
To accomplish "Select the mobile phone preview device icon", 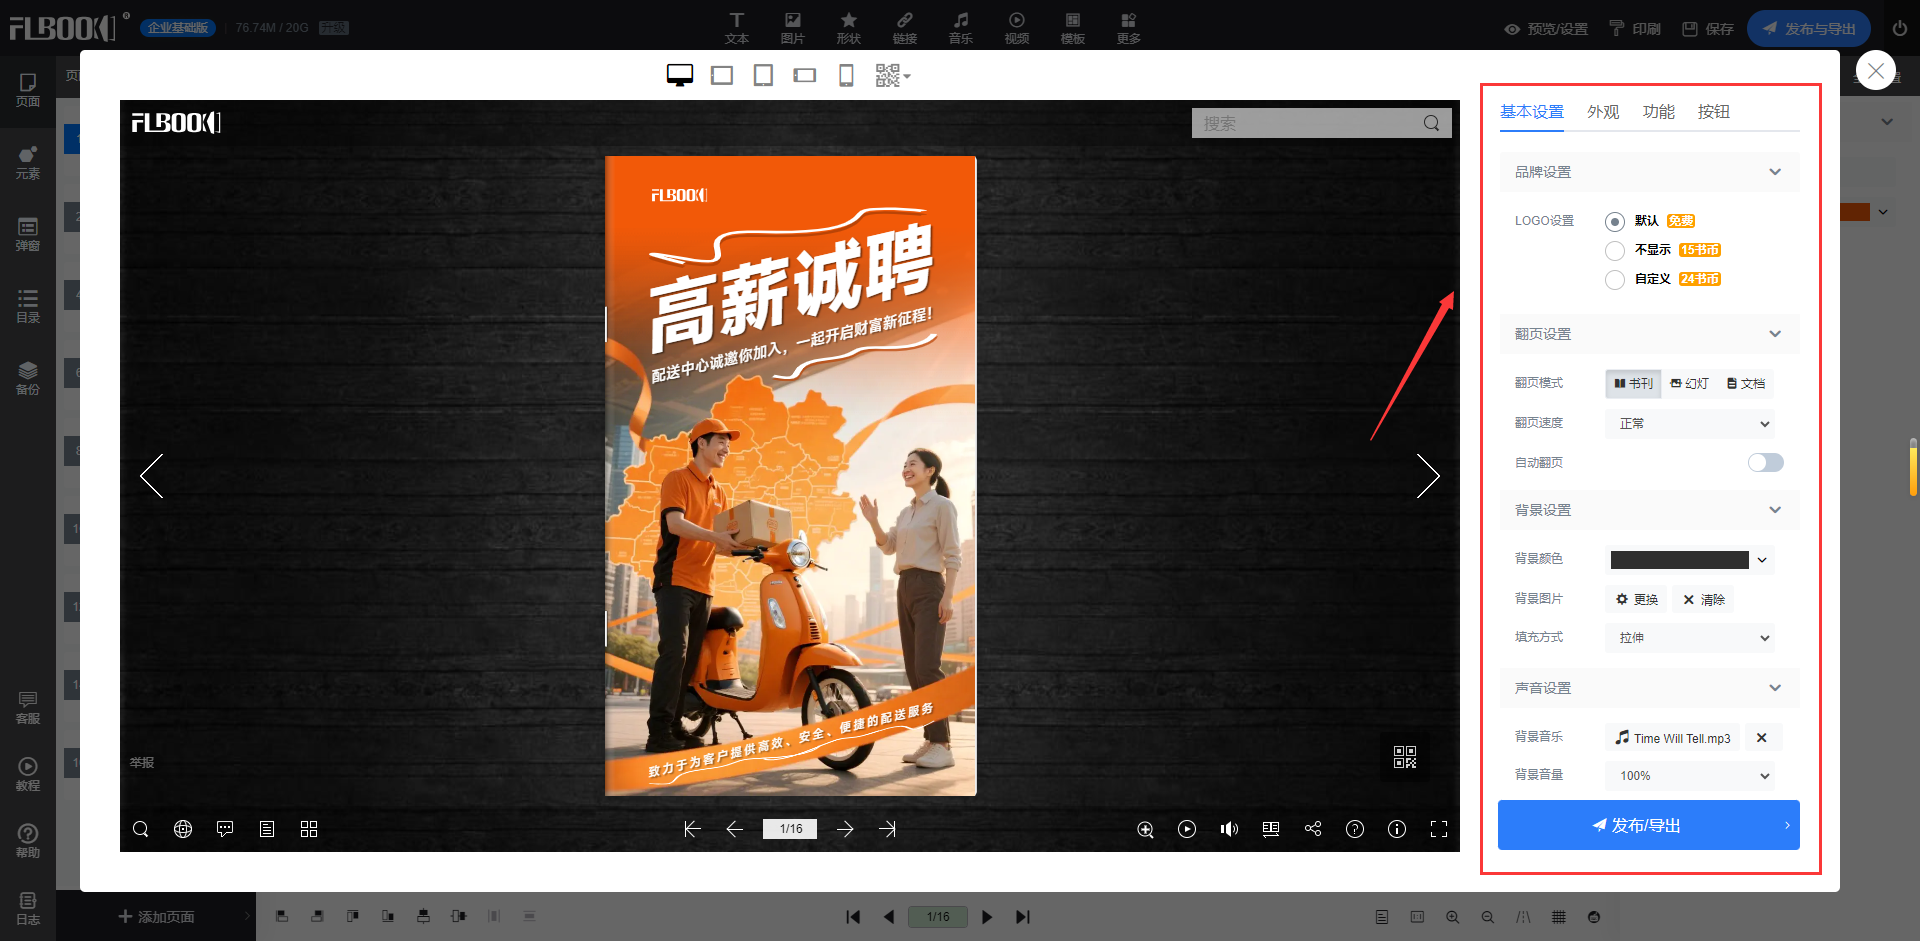I will tap(846, 76).
